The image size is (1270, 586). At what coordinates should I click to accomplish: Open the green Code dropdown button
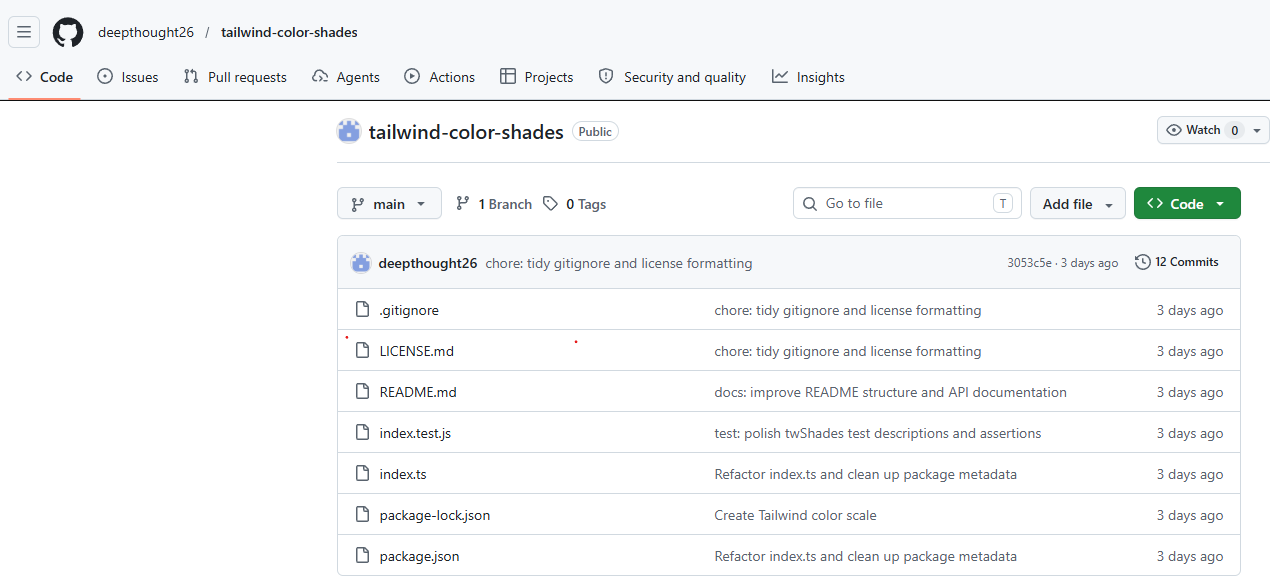1187,203
